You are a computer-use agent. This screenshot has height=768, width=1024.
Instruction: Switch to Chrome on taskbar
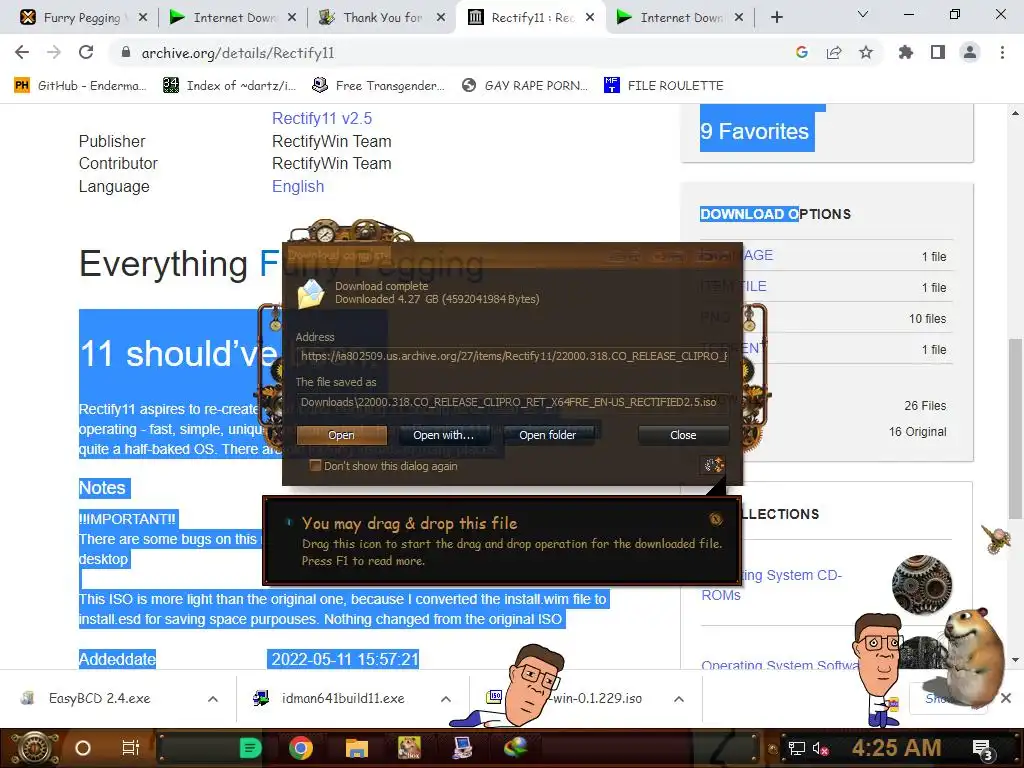tap(300, 748)
